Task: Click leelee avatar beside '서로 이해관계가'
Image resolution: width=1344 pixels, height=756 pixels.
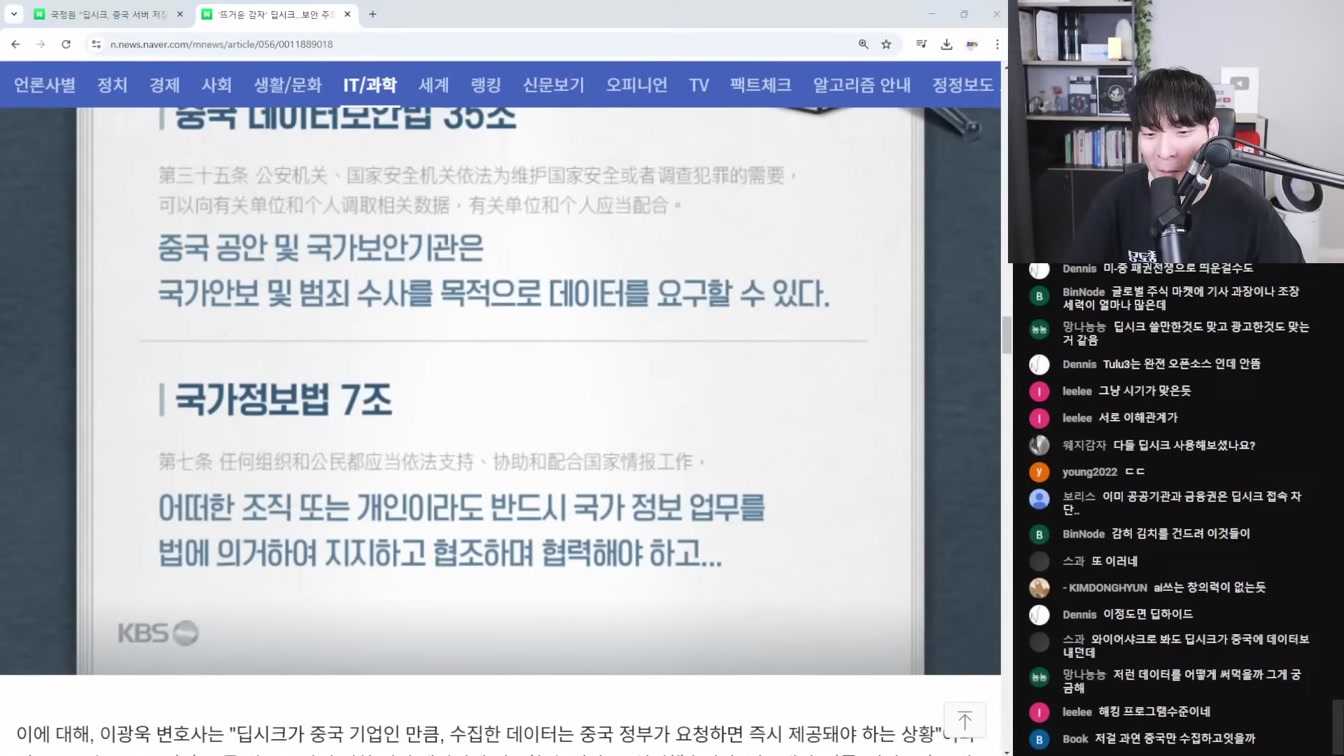Action: [x=1040, y=418]
